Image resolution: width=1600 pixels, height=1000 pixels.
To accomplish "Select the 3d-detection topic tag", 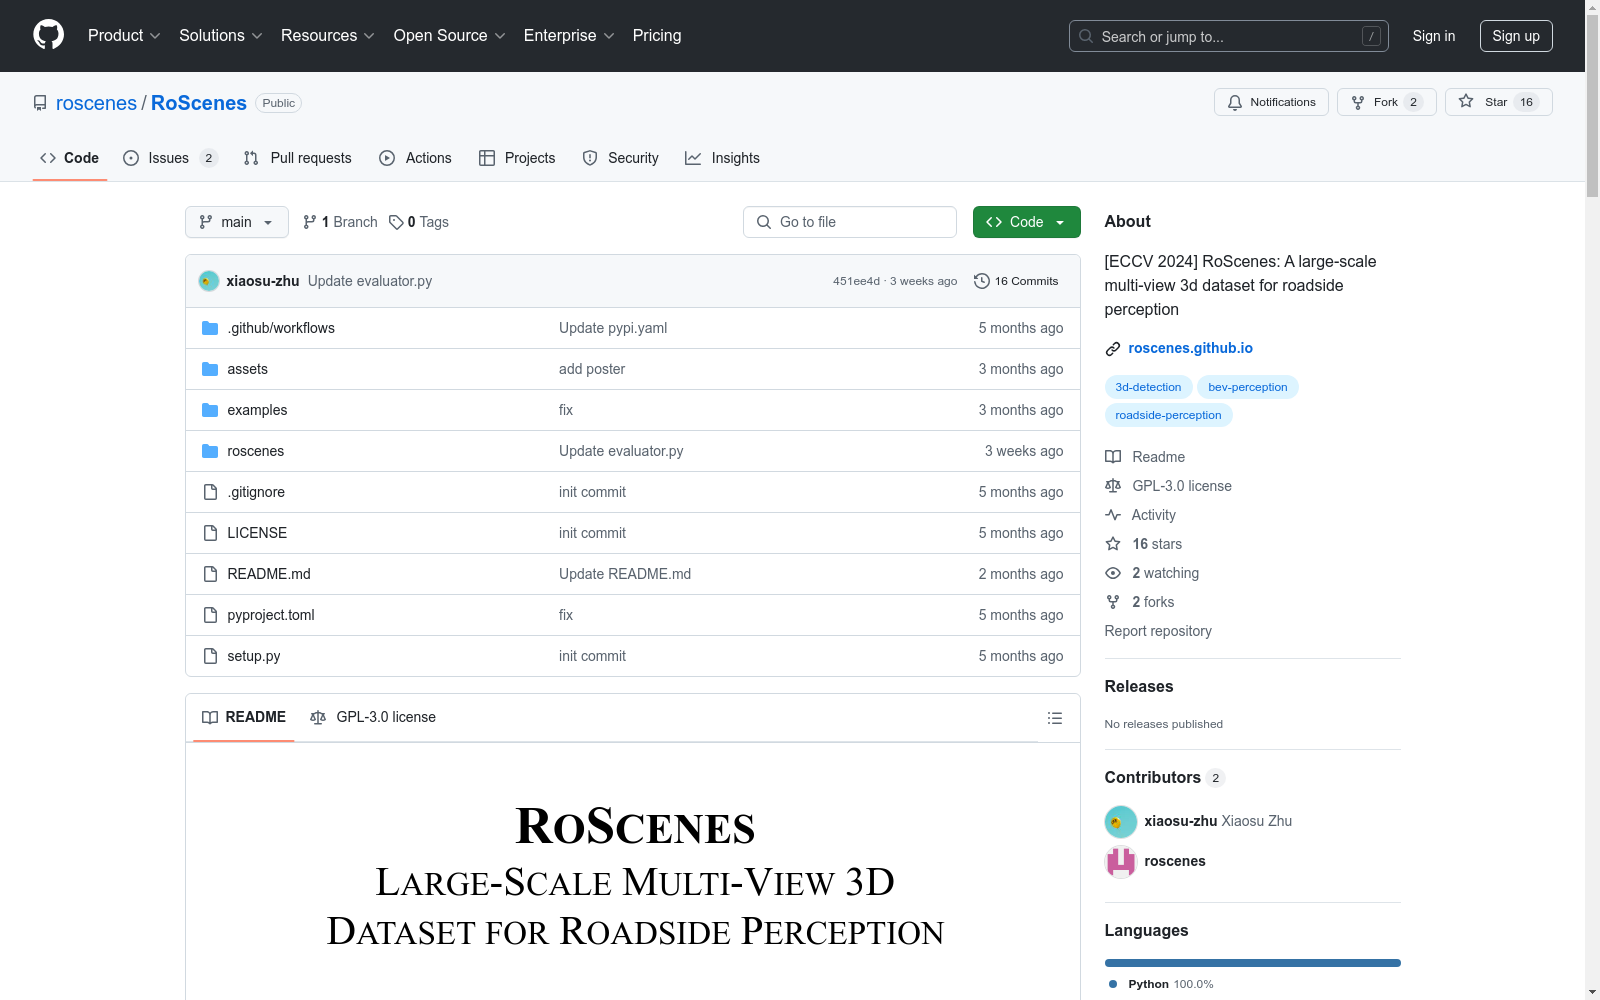I will 1148,387.
